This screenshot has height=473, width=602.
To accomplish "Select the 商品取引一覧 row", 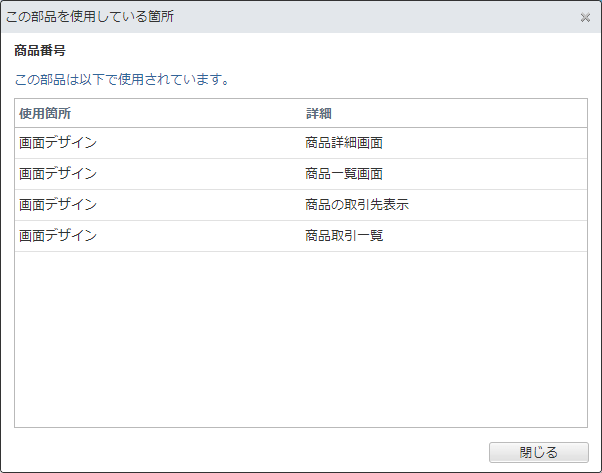I will (x=301, y=236).
